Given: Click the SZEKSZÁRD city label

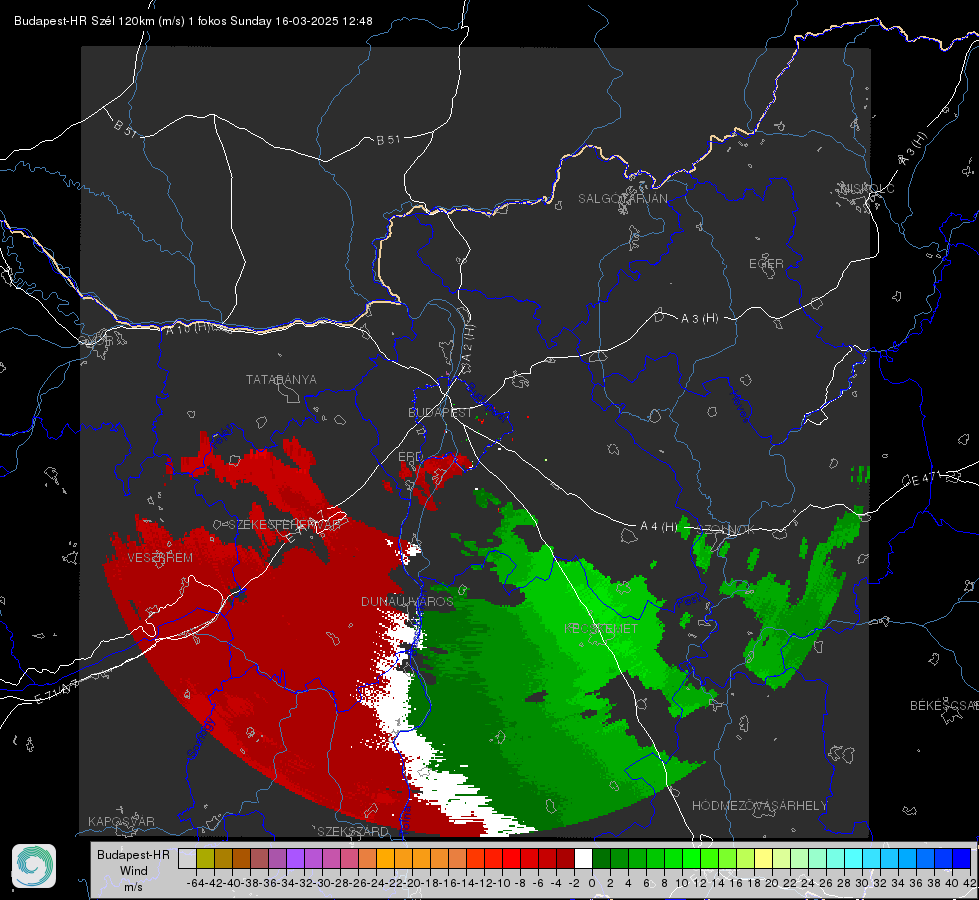Looking at the screenshot, I should [x=353, y=831].
